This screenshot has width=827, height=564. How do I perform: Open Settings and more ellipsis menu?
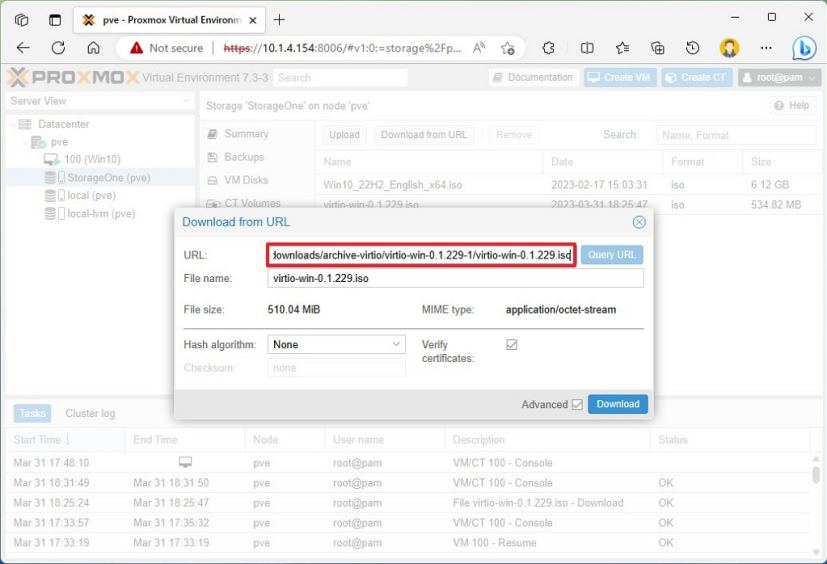click(x=766, y=48)
